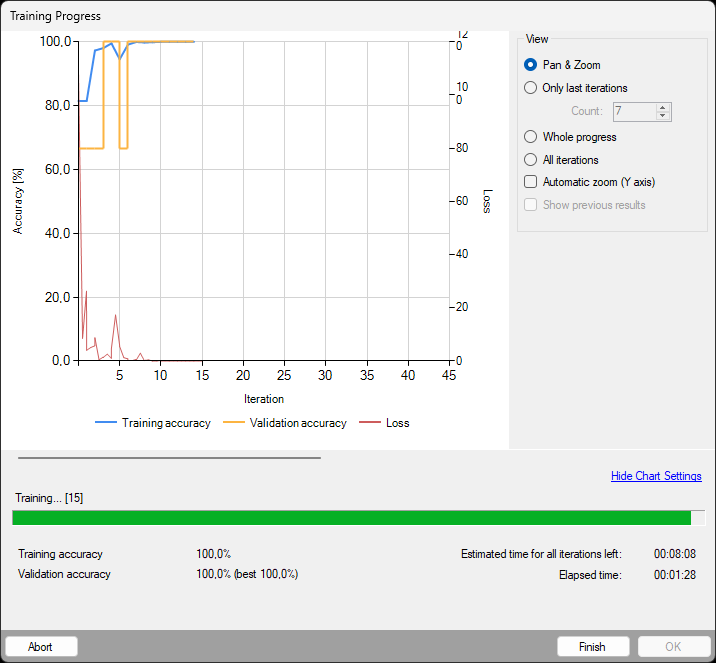Click inside the Count number field
Image resolution: width=716 pixels, height=663 pixels.
click(x=632, y=112)
